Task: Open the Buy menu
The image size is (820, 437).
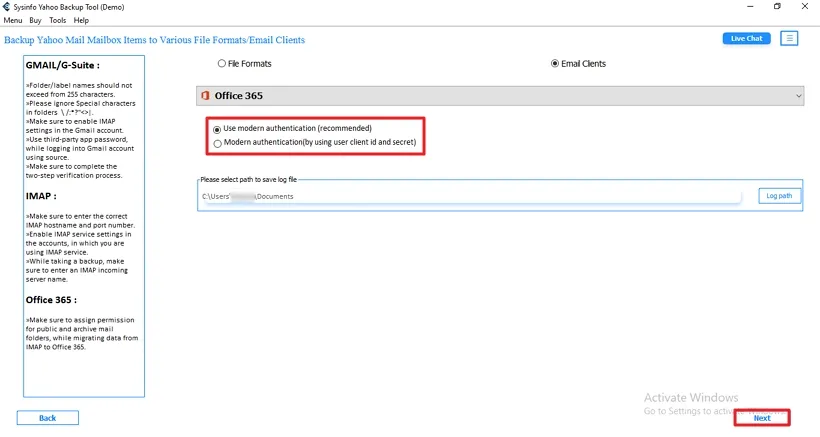Action: click(35, 20)
